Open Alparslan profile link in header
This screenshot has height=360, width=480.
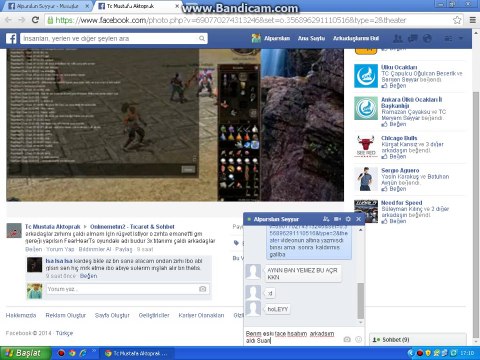coord(277,39)
